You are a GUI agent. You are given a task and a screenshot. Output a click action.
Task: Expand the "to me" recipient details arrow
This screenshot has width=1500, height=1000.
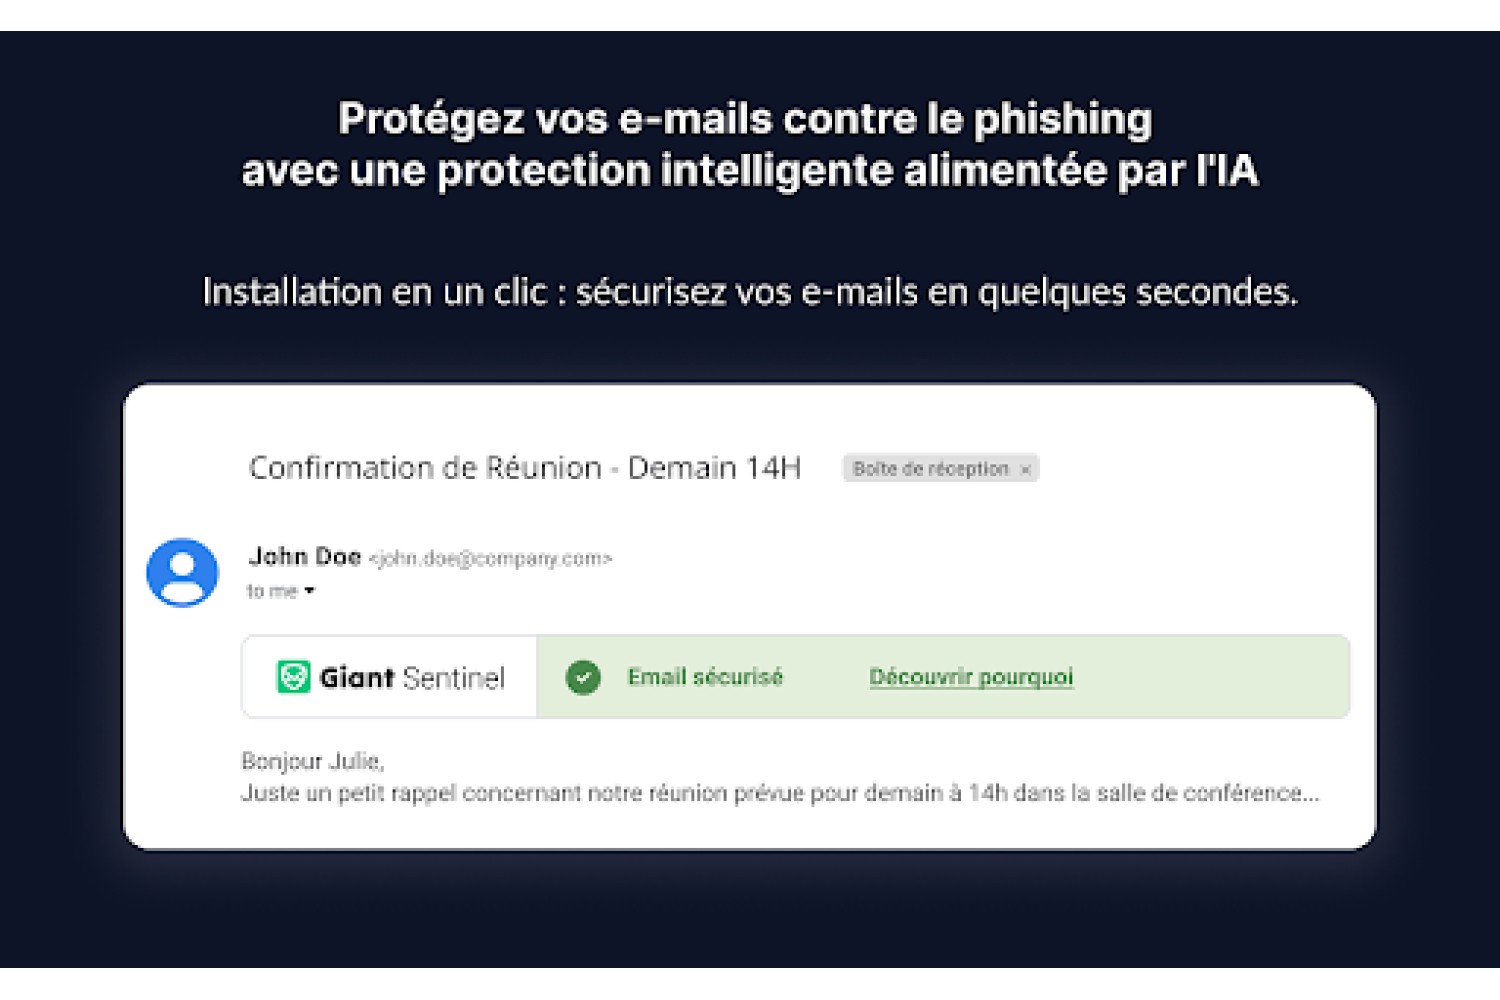click(x=309, y=591)
